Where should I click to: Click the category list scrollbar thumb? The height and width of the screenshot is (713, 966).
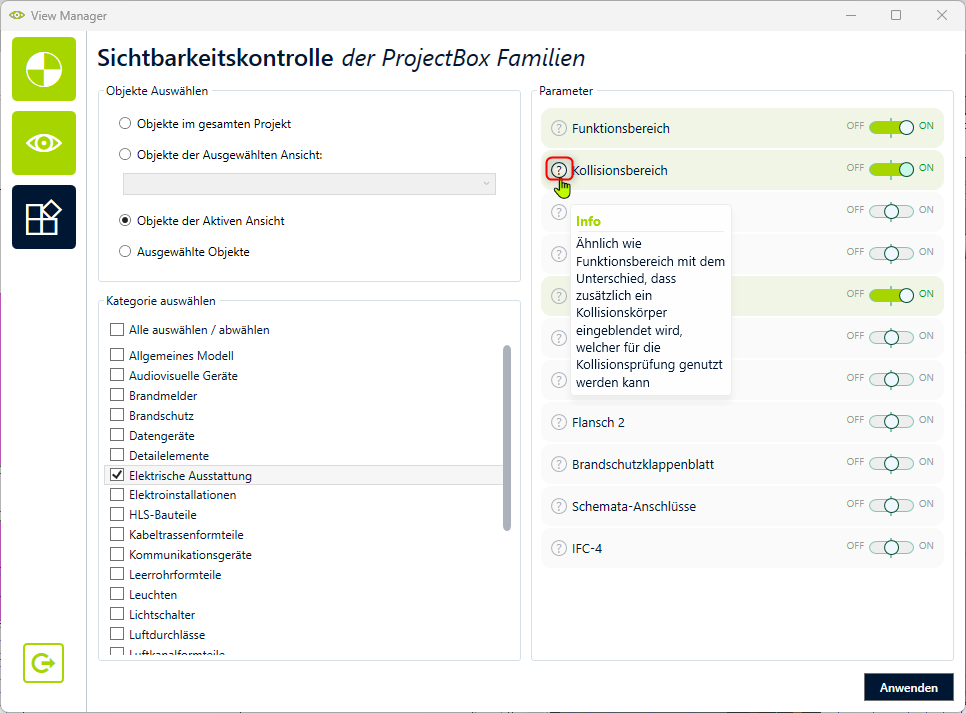[x=507, y=438]
